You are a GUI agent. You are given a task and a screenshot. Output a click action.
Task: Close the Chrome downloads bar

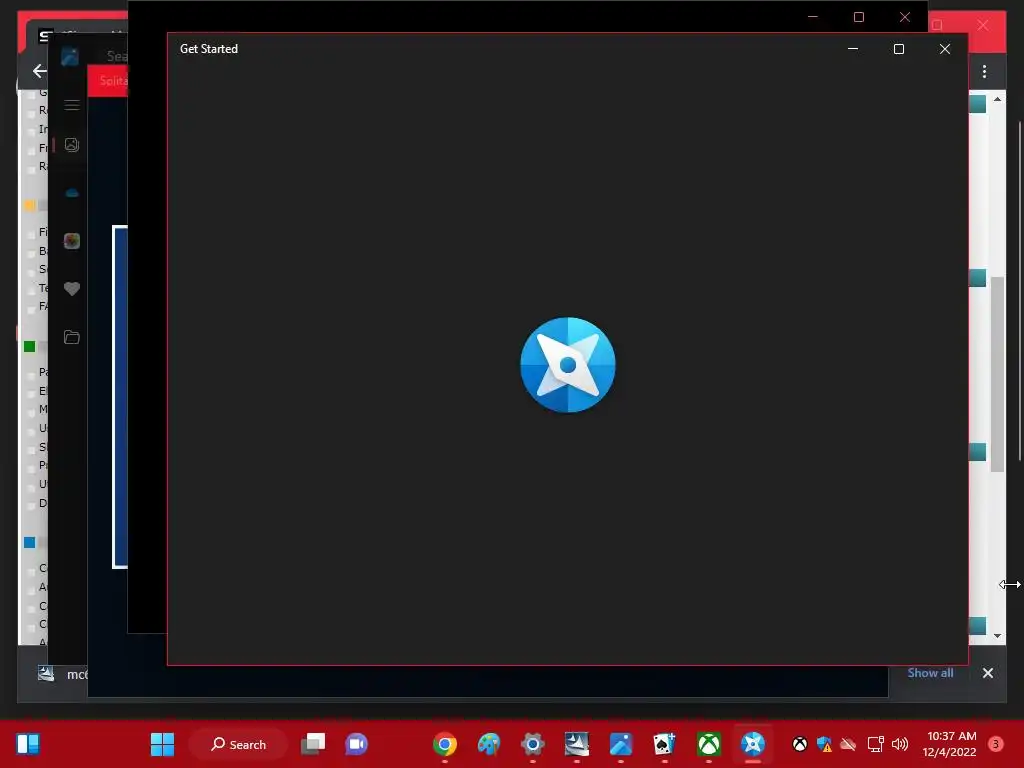(x=987, y=673)
